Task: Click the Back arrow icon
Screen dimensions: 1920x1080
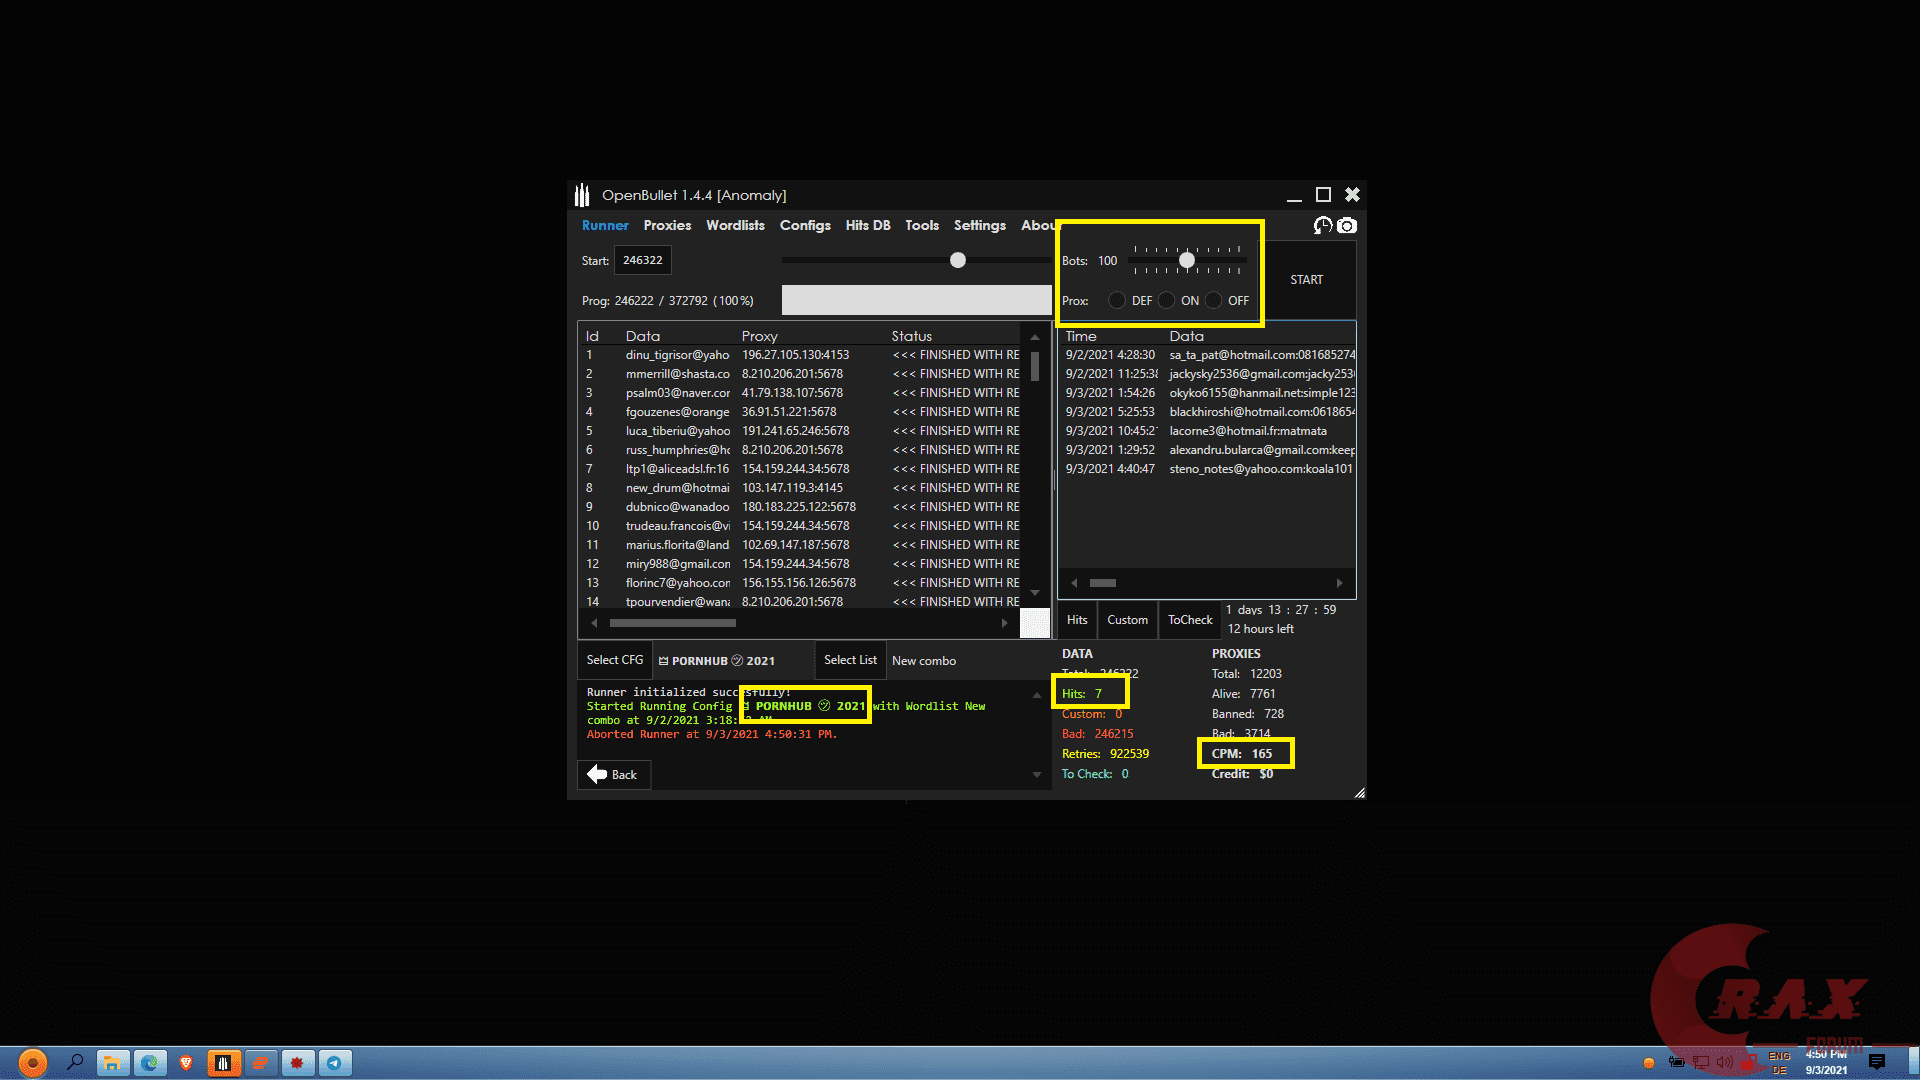Action: (600, 774)
